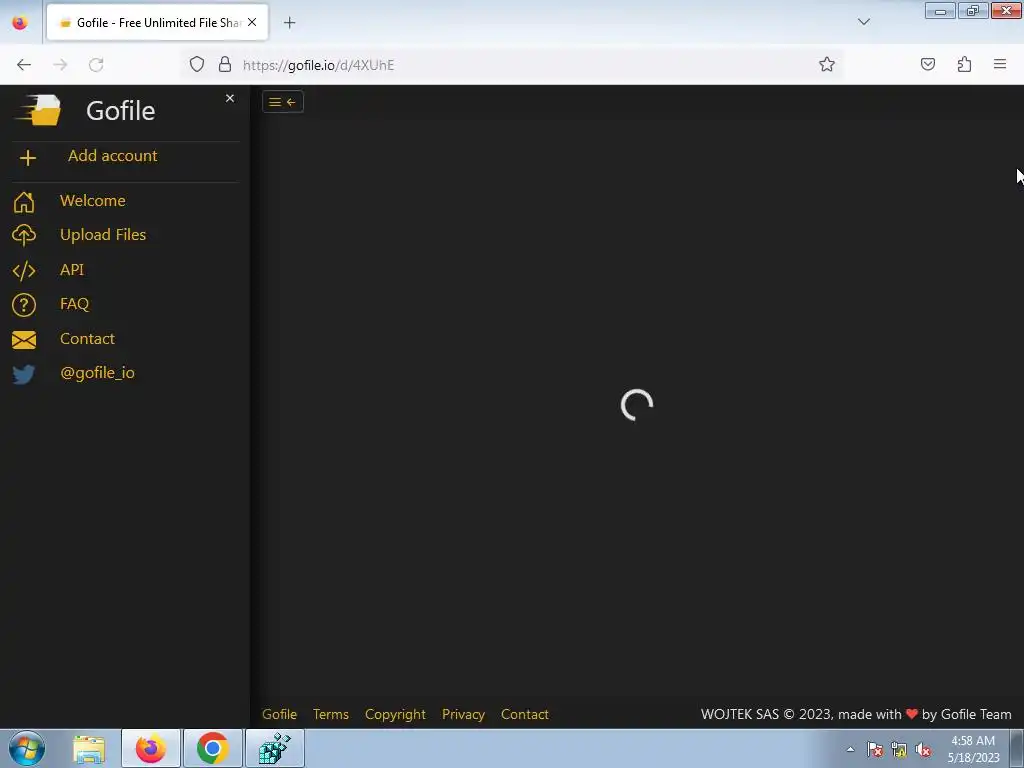The width and height of the screenshot is (1024, 768).
Task: Open the Firefox hamburger application menu
Action: point(1000,65)
